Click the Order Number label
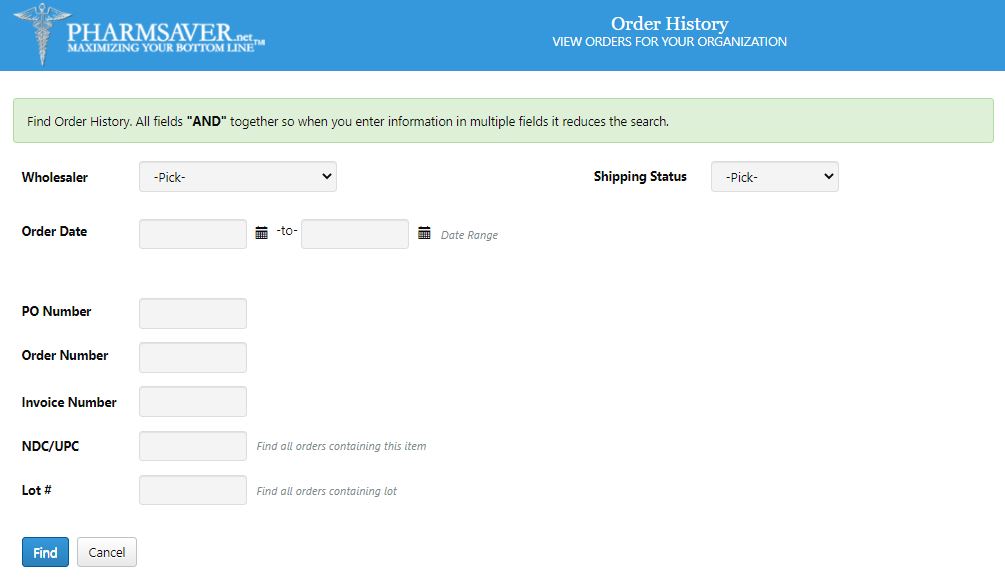1005x579 pixels. (65, 355)
